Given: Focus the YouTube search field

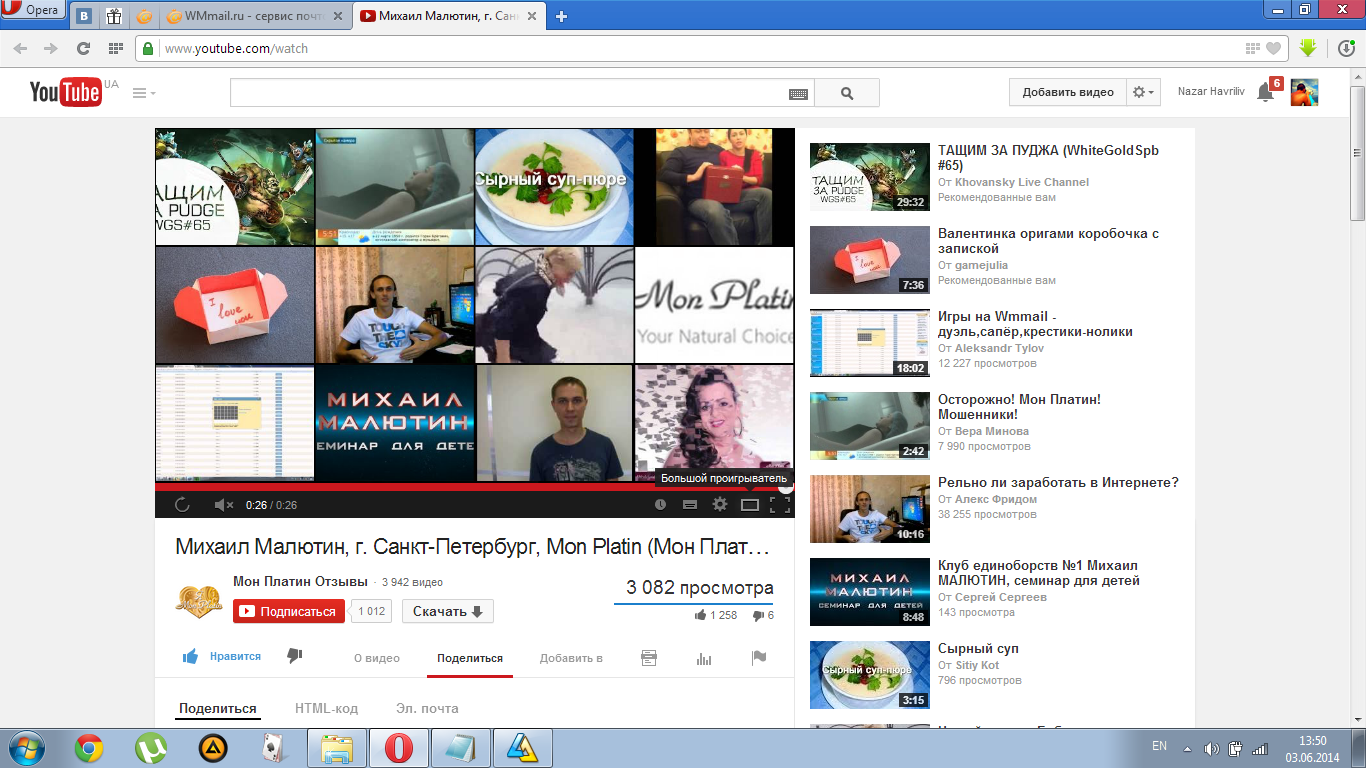Looking at the screenshot, I should pos(510,93).
